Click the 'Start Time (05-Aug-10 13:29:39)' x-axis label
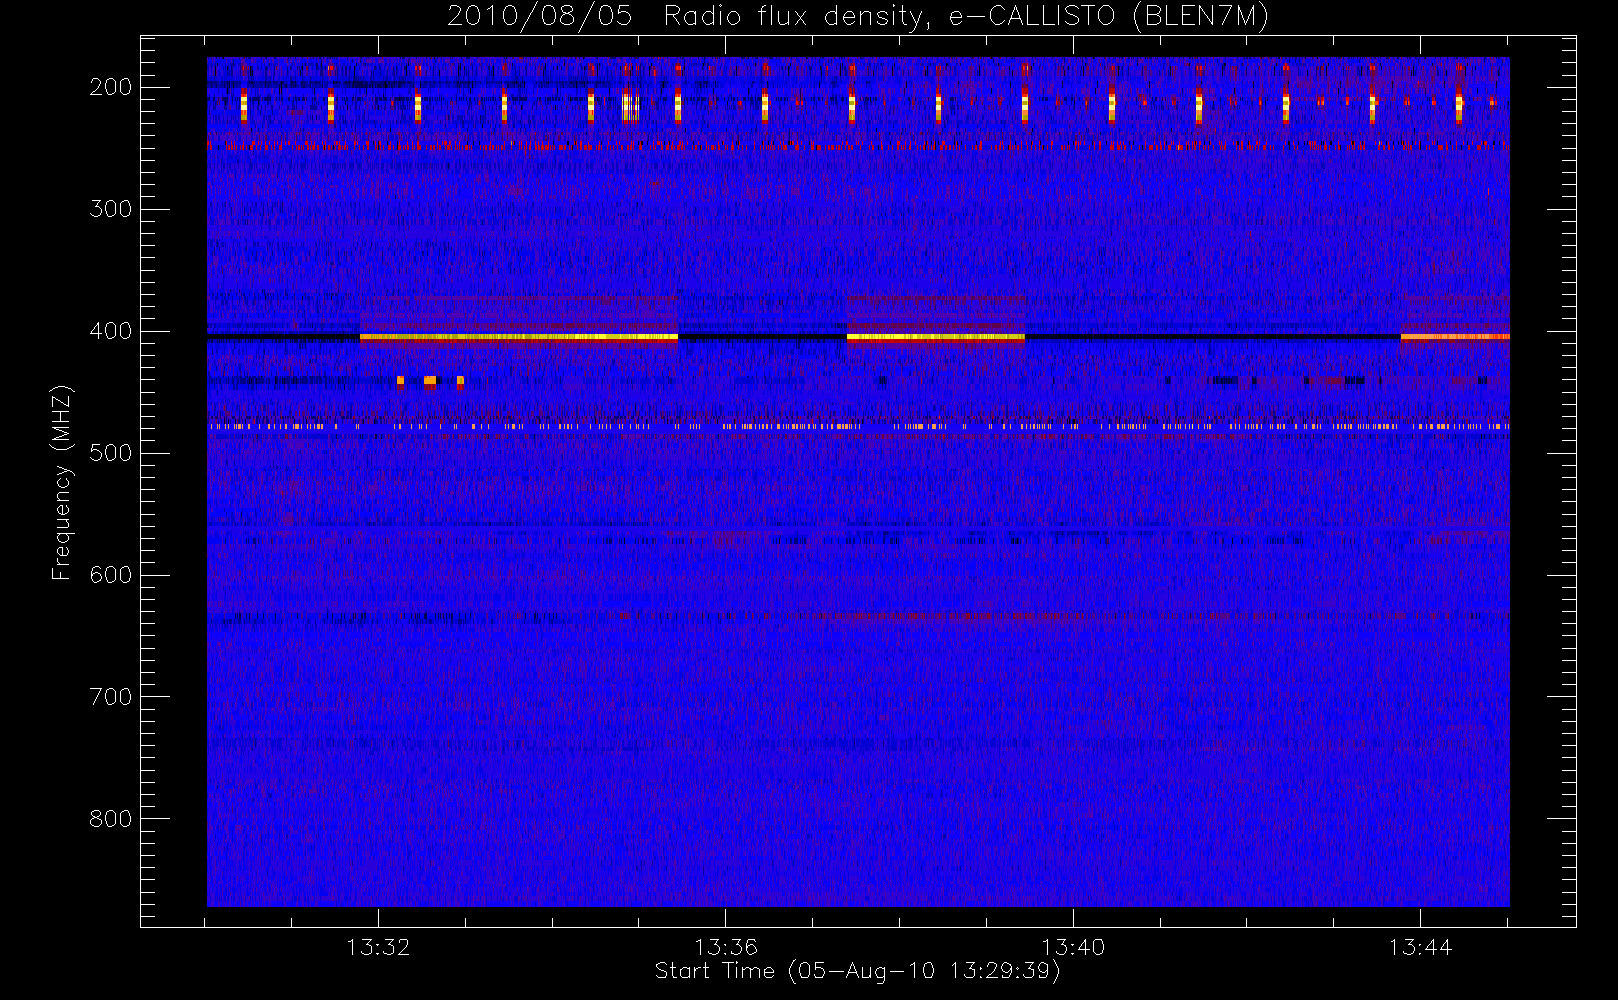Image resolution: width=1618 pixels, height=1000 pixels. pos(857,971)
